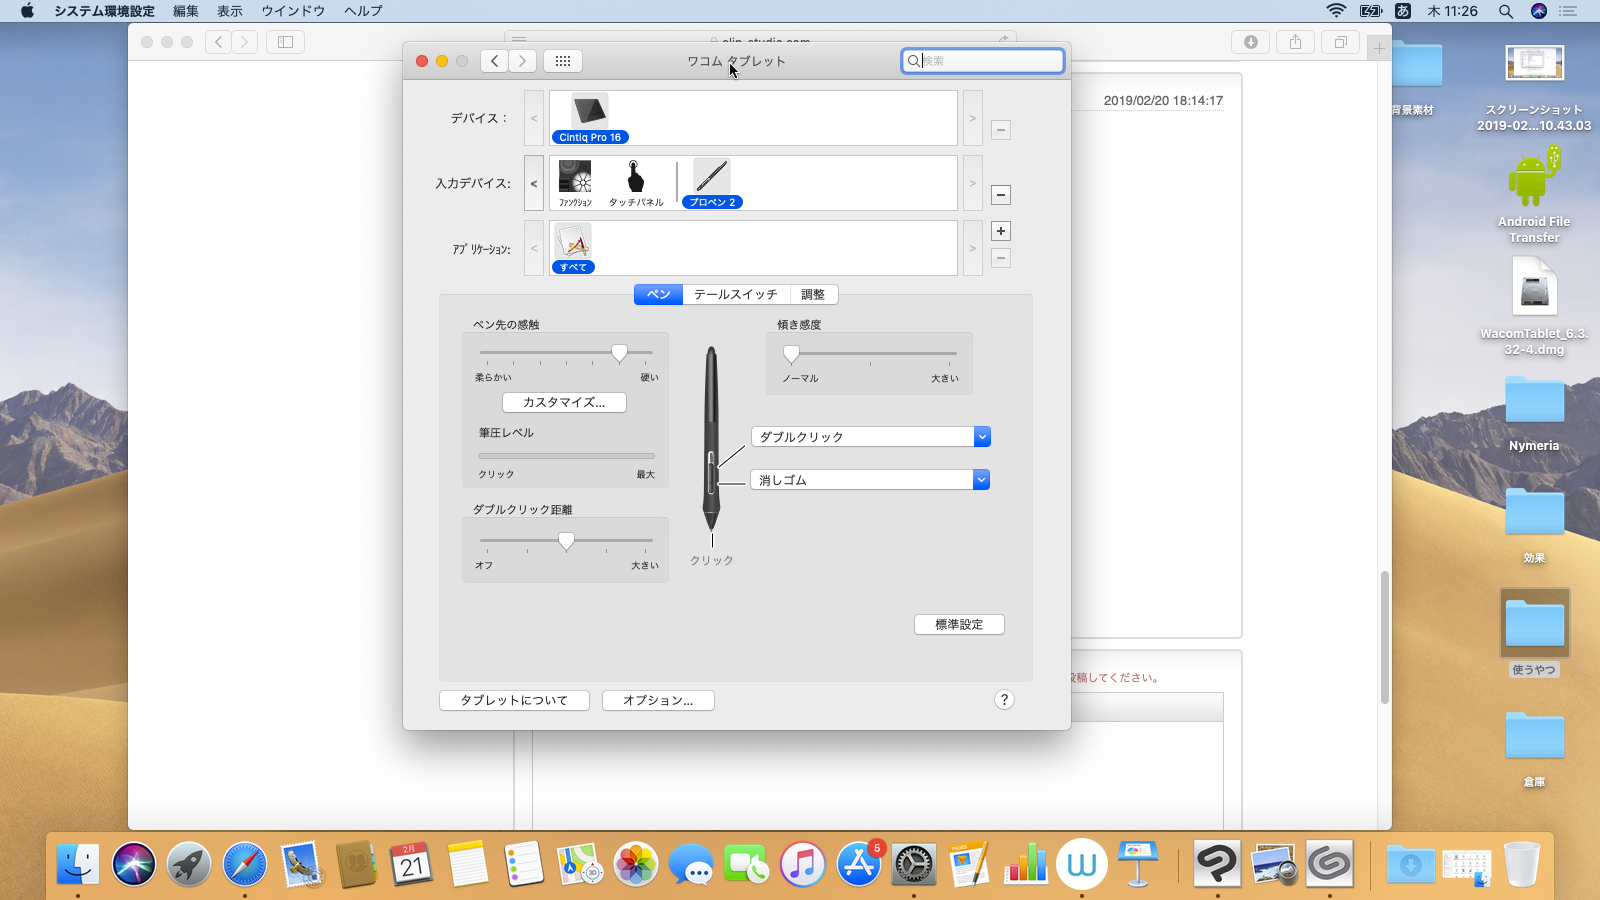Show all preference panes with grid icon

pyautogui.click(x=563, y=61)
